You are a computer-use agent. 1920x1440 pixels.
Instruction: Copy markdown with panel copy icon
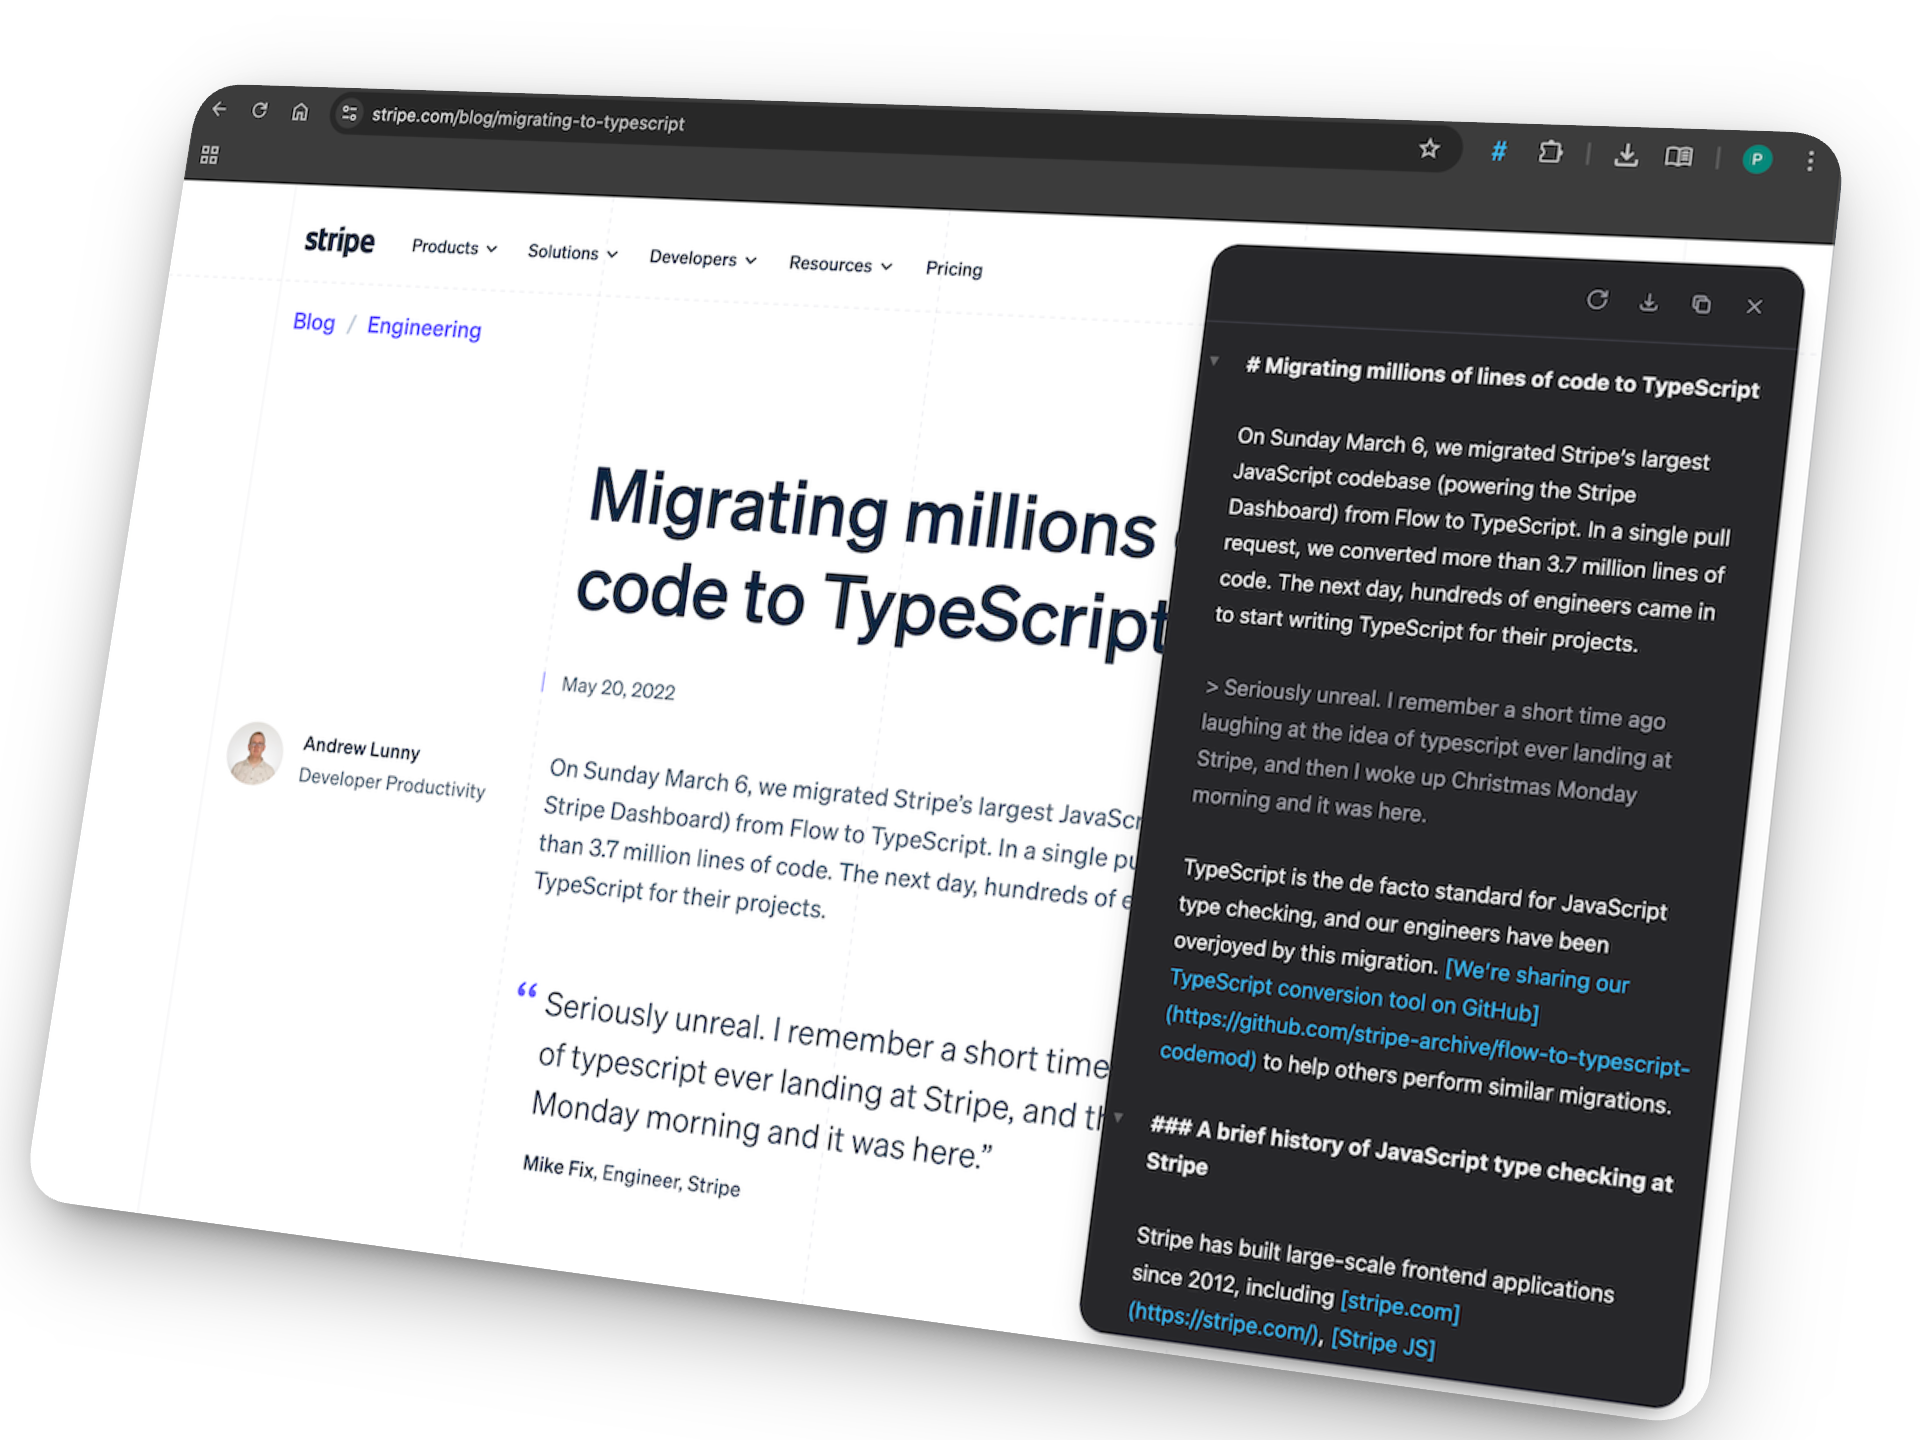pos(1701,304)
